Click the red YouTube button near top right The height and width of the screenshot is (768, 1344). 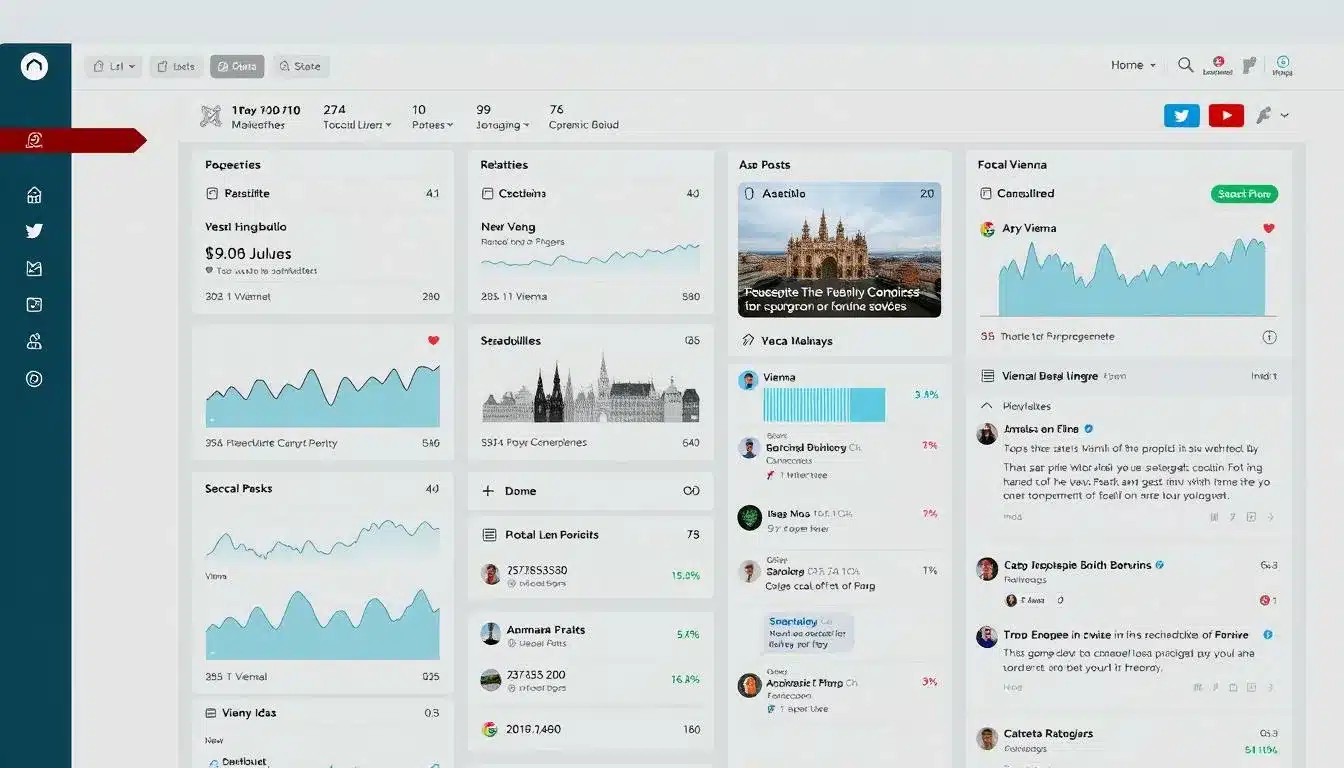[1226, 115]
